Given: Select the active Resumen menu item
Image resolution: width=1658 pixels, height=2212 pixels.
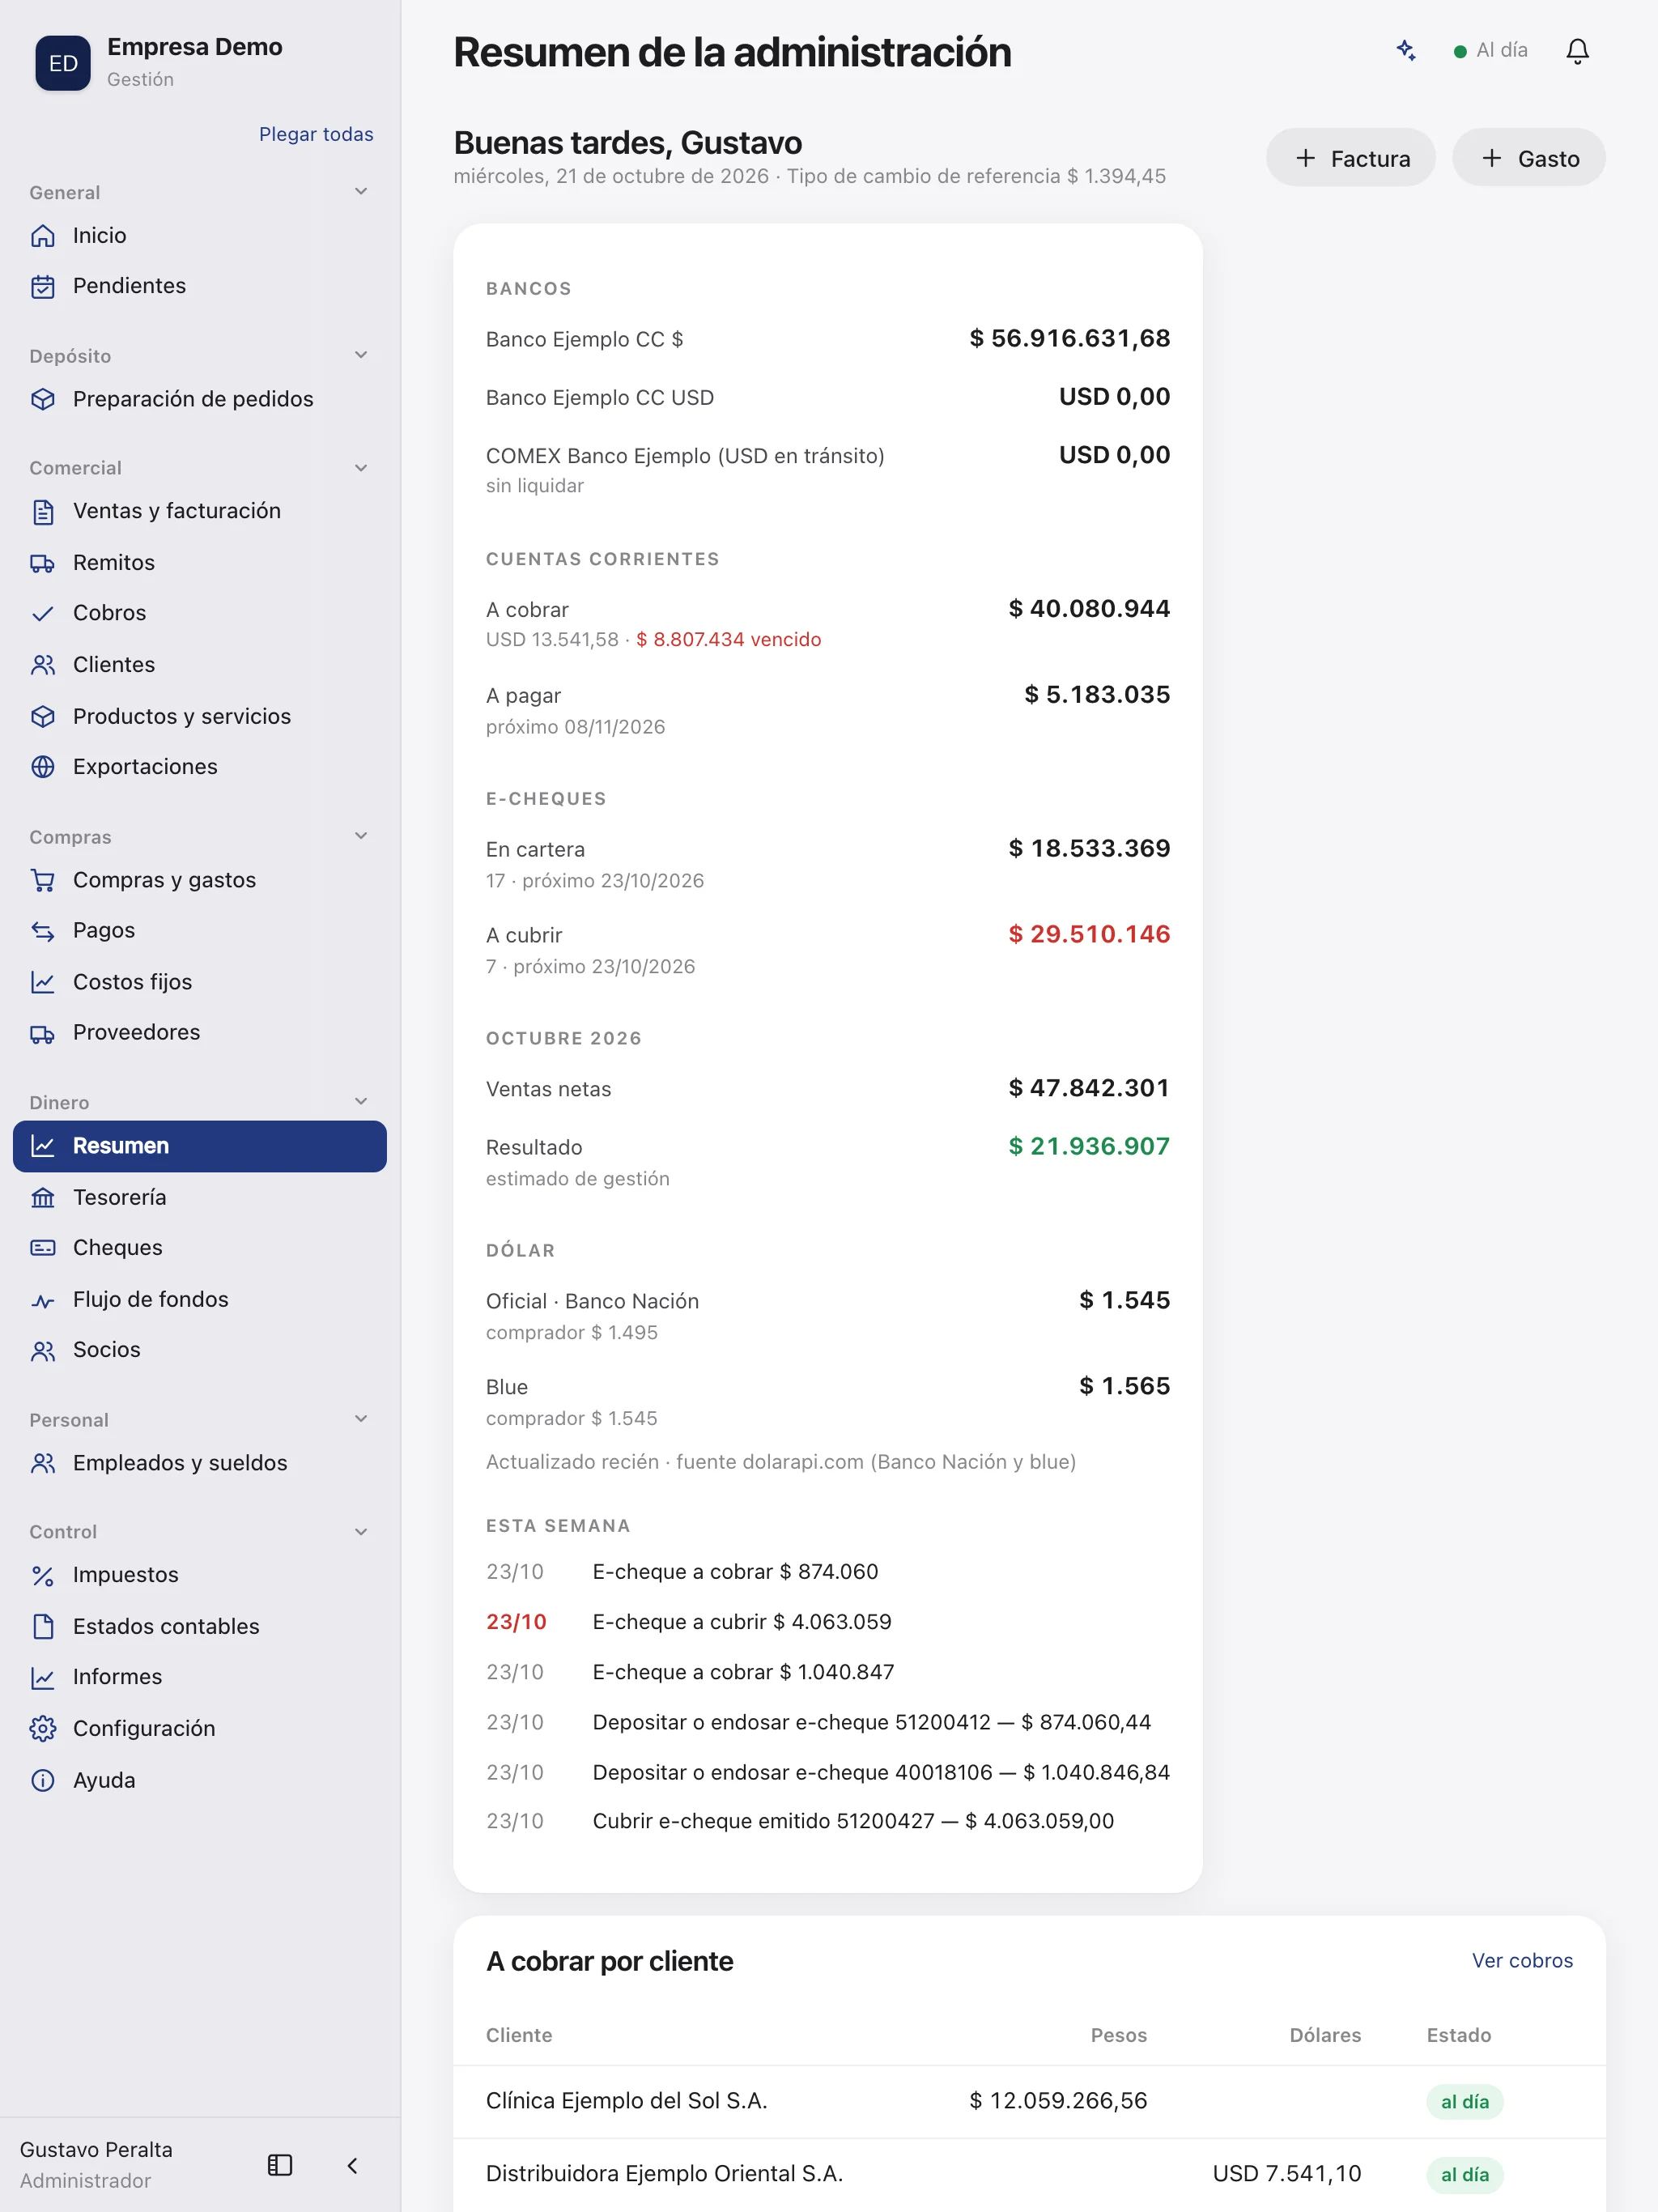Looking at the screenshot, I should (200, 1146).
